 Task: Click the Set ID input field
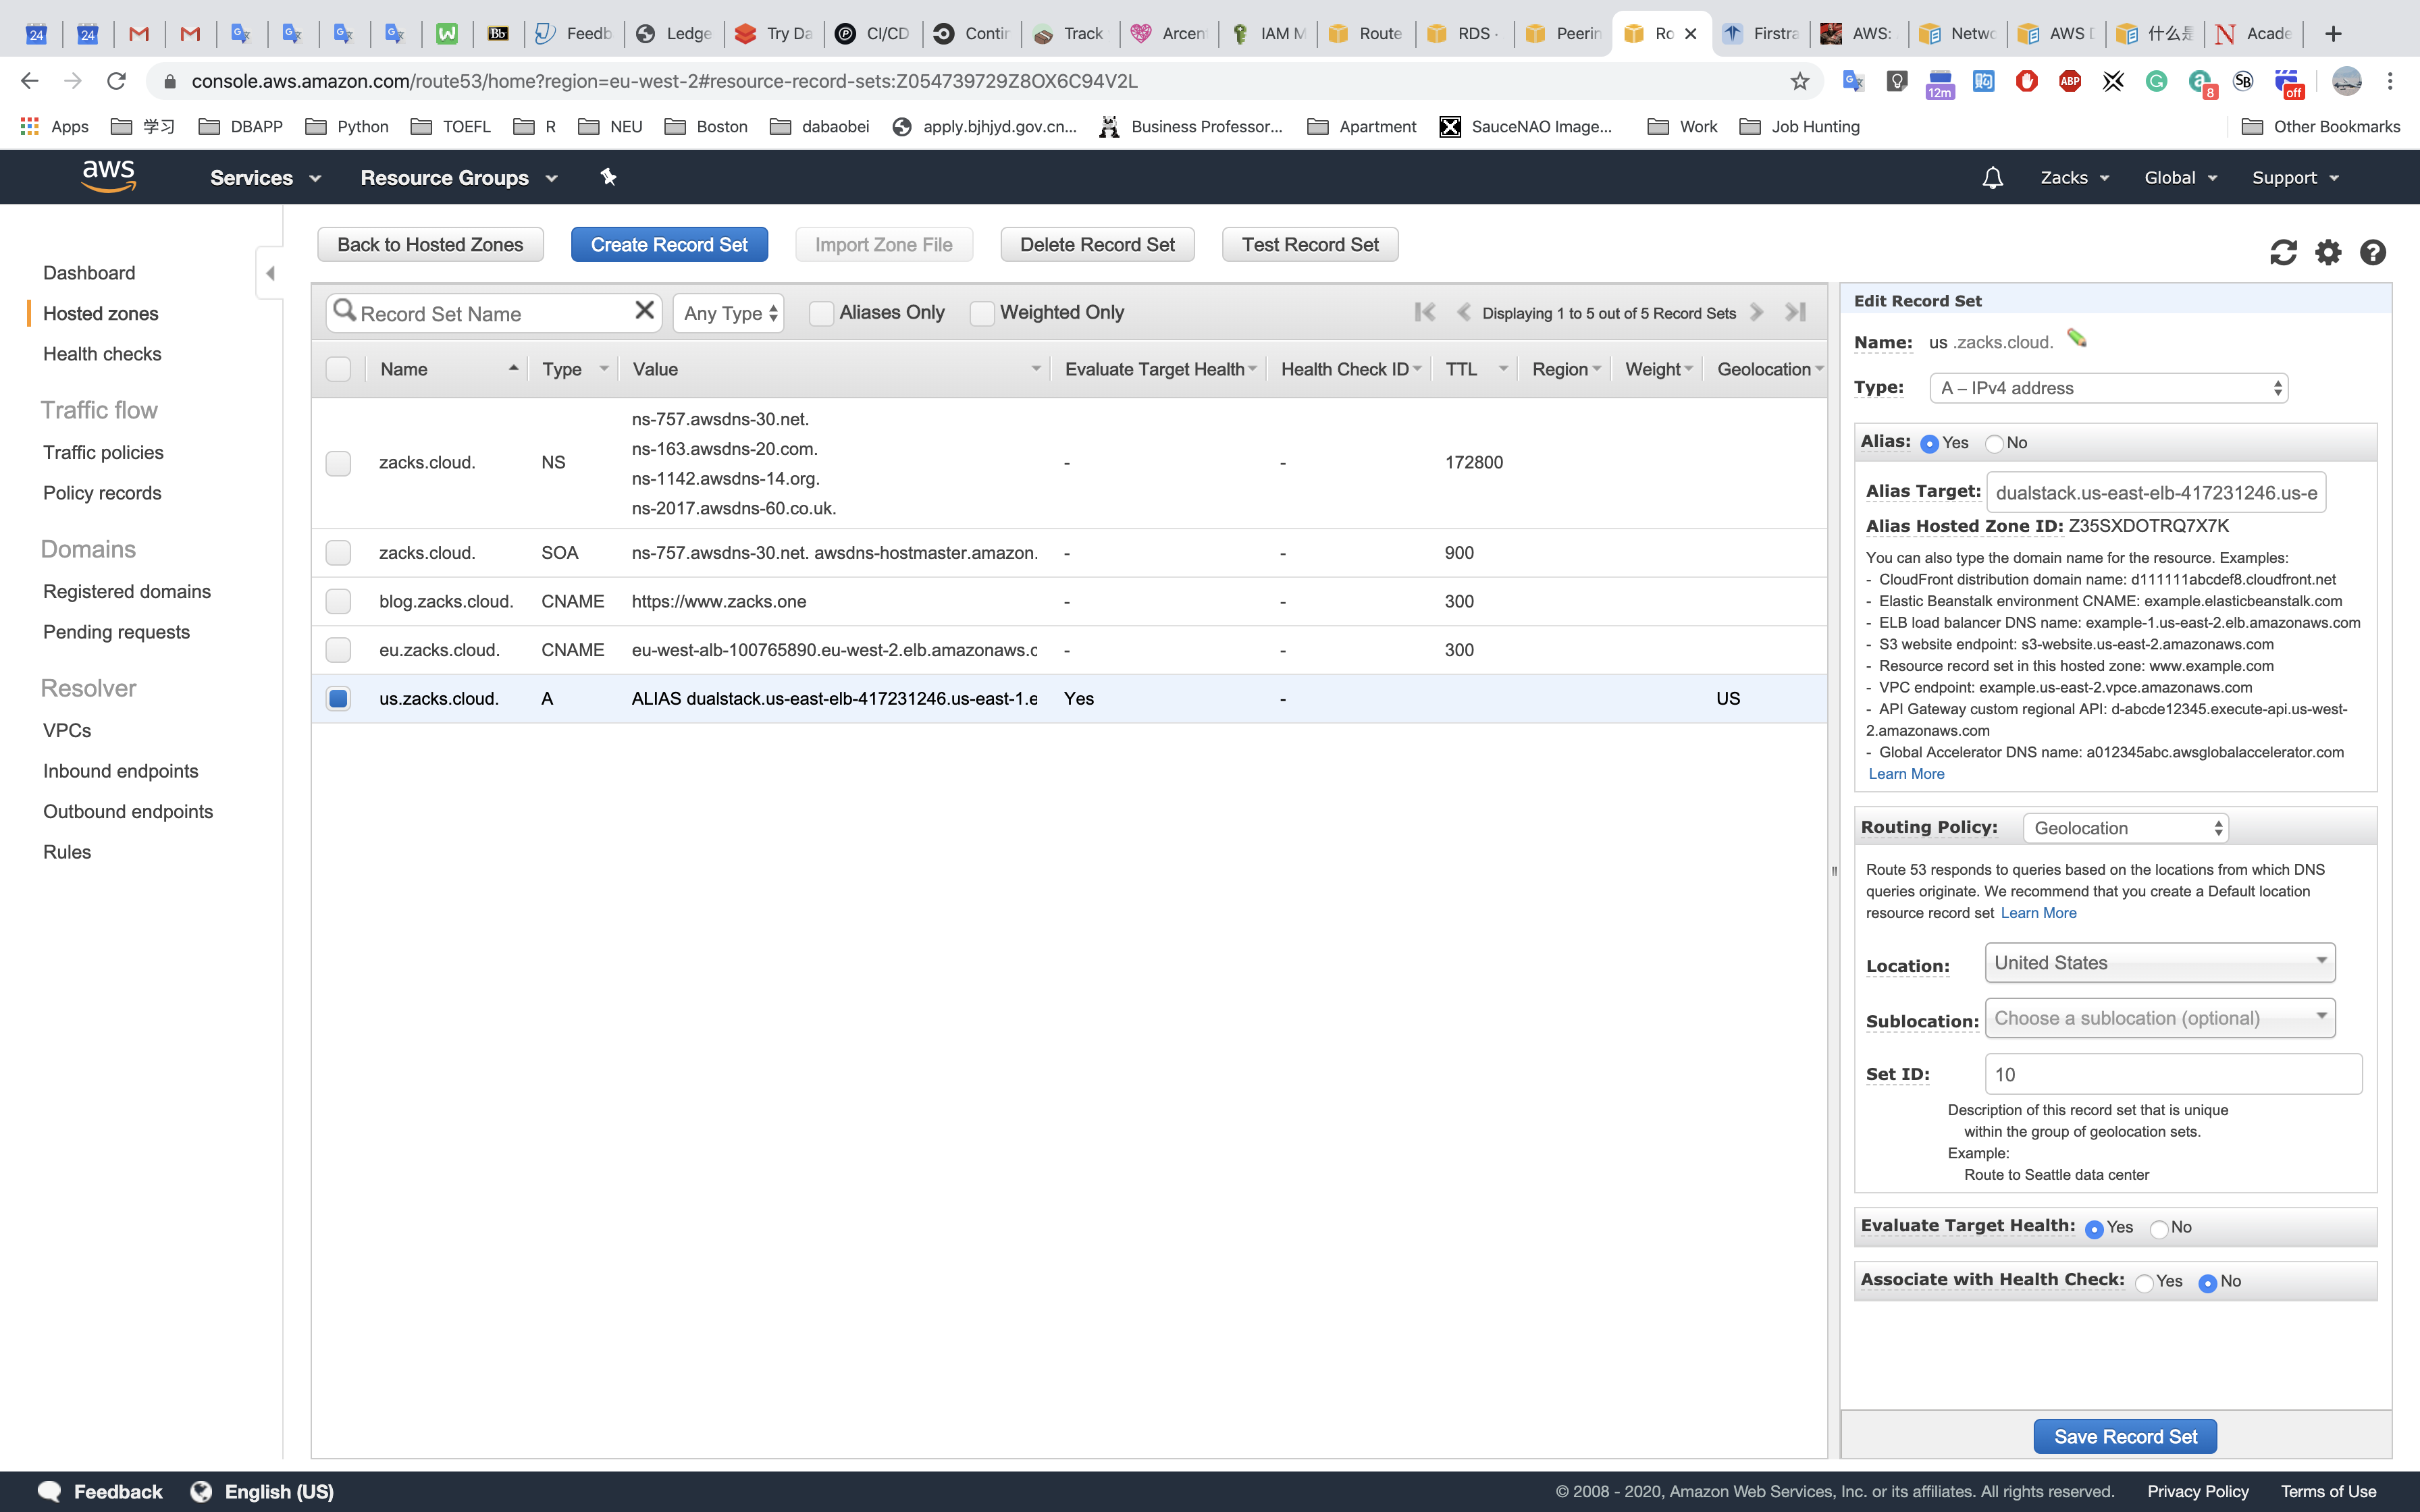tap(2172, 1074)
